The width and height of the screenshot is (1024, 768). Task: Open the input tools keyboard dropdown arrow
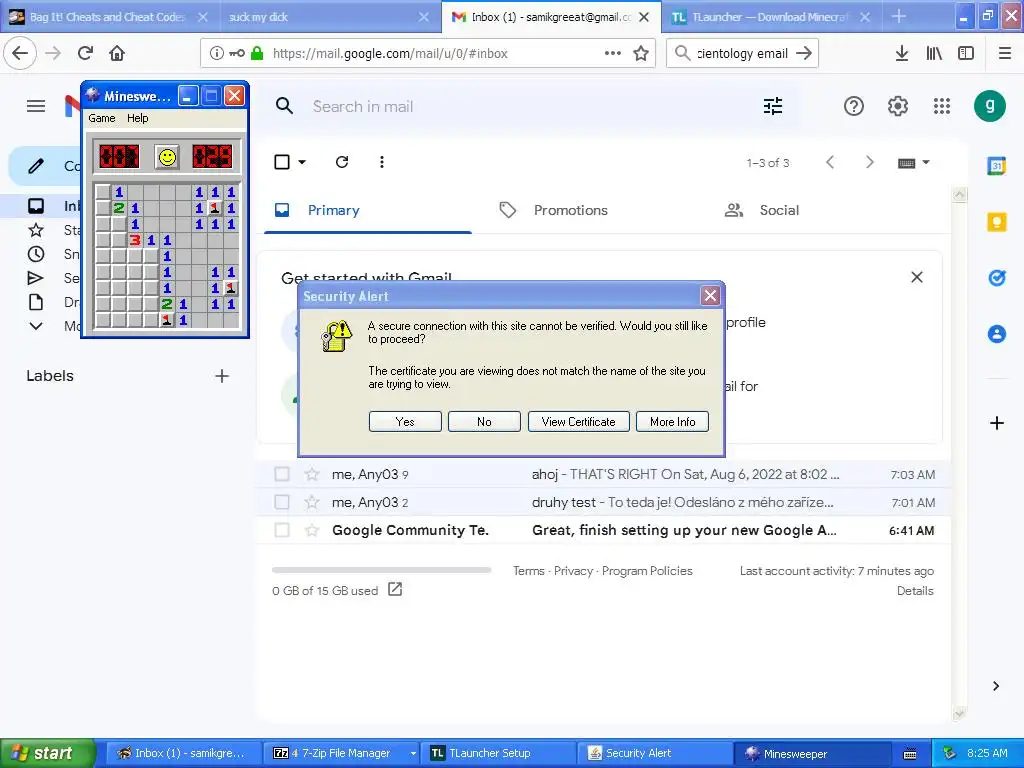coord(925,162)
